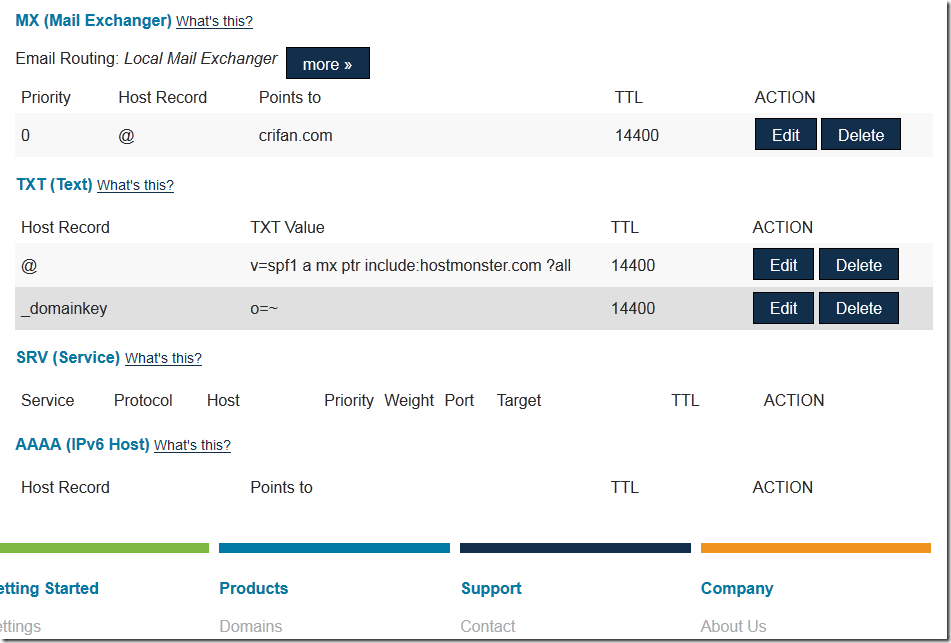Image resolution: width=951 pixels, height=643 pixels.
Task: Click "What's this?" beside SRV (Service)
Action: [x=163, y=358]
